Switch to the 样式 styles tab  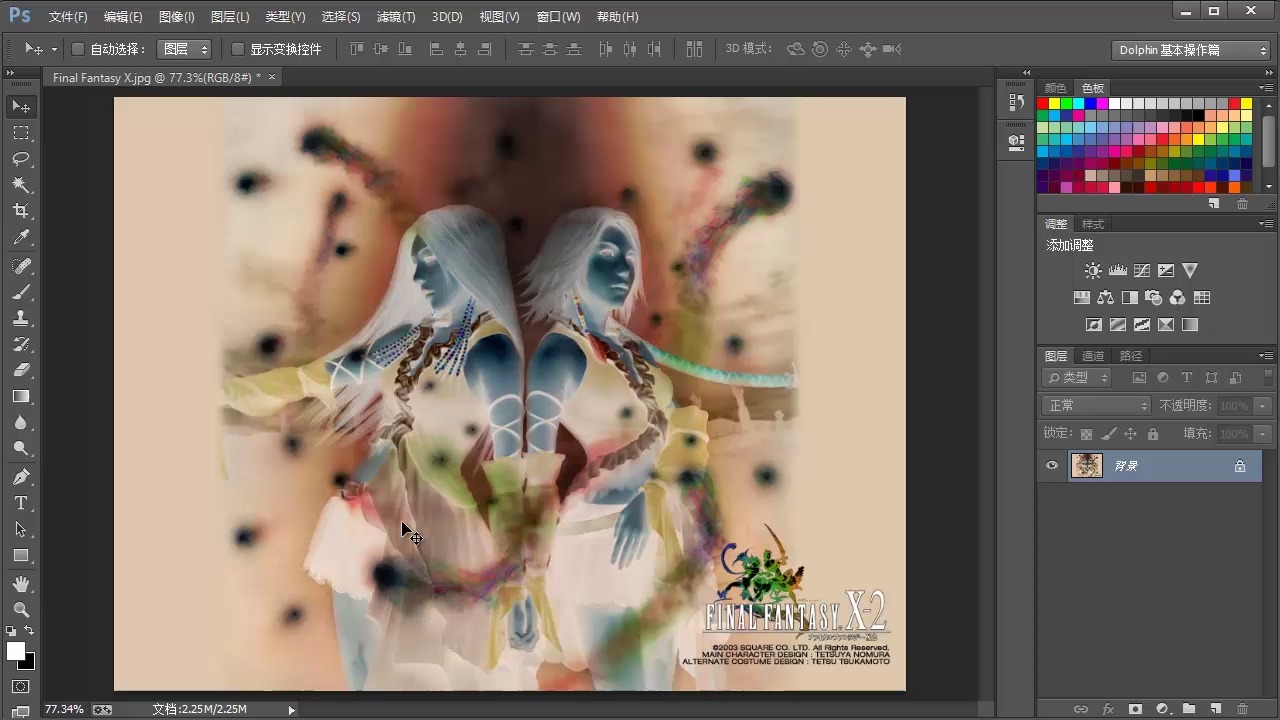tap(1093, 224)
